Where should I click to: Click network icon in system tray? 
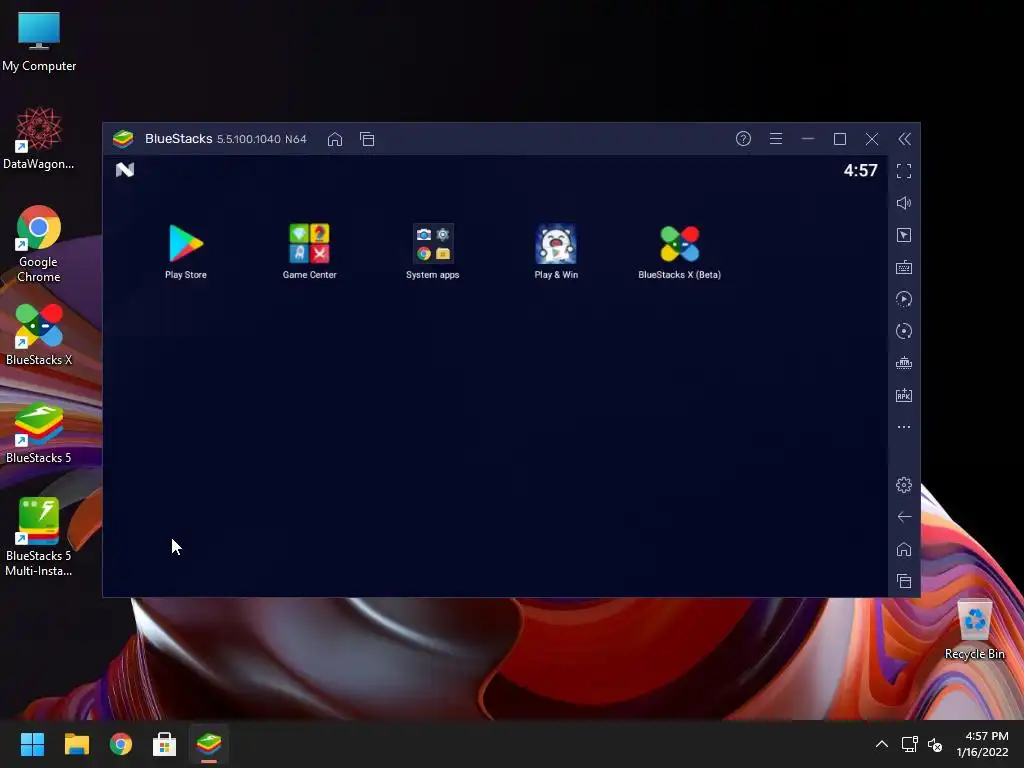909,744
